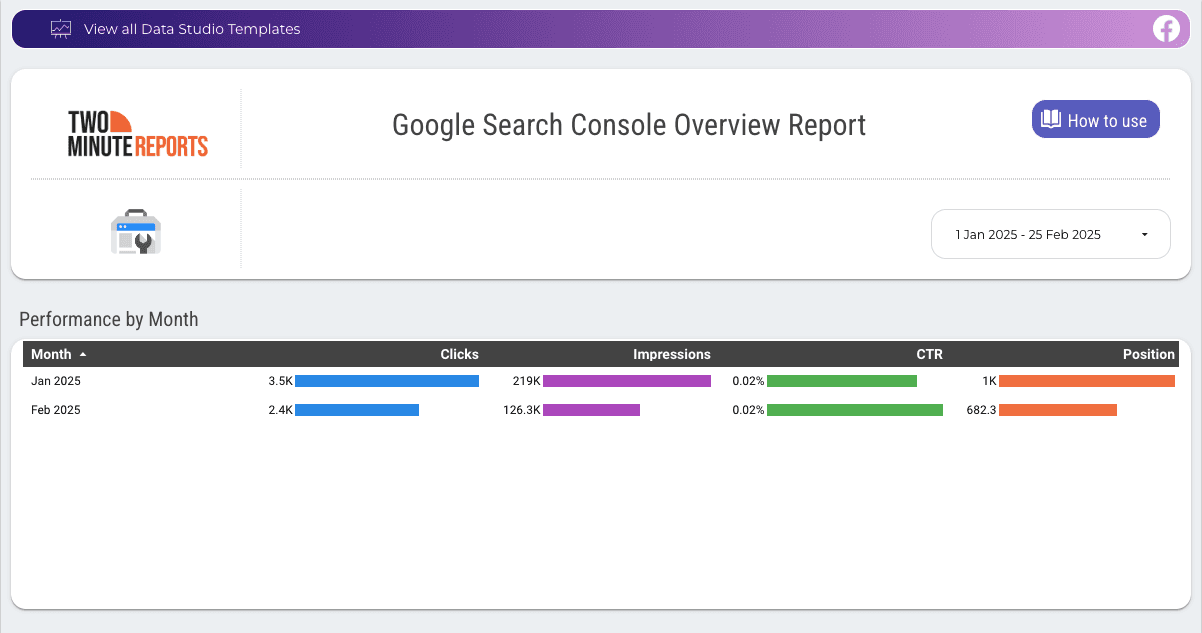Click the 1K position value
1202x633 pixels.
pyautogui.click(x=989, y=381)
